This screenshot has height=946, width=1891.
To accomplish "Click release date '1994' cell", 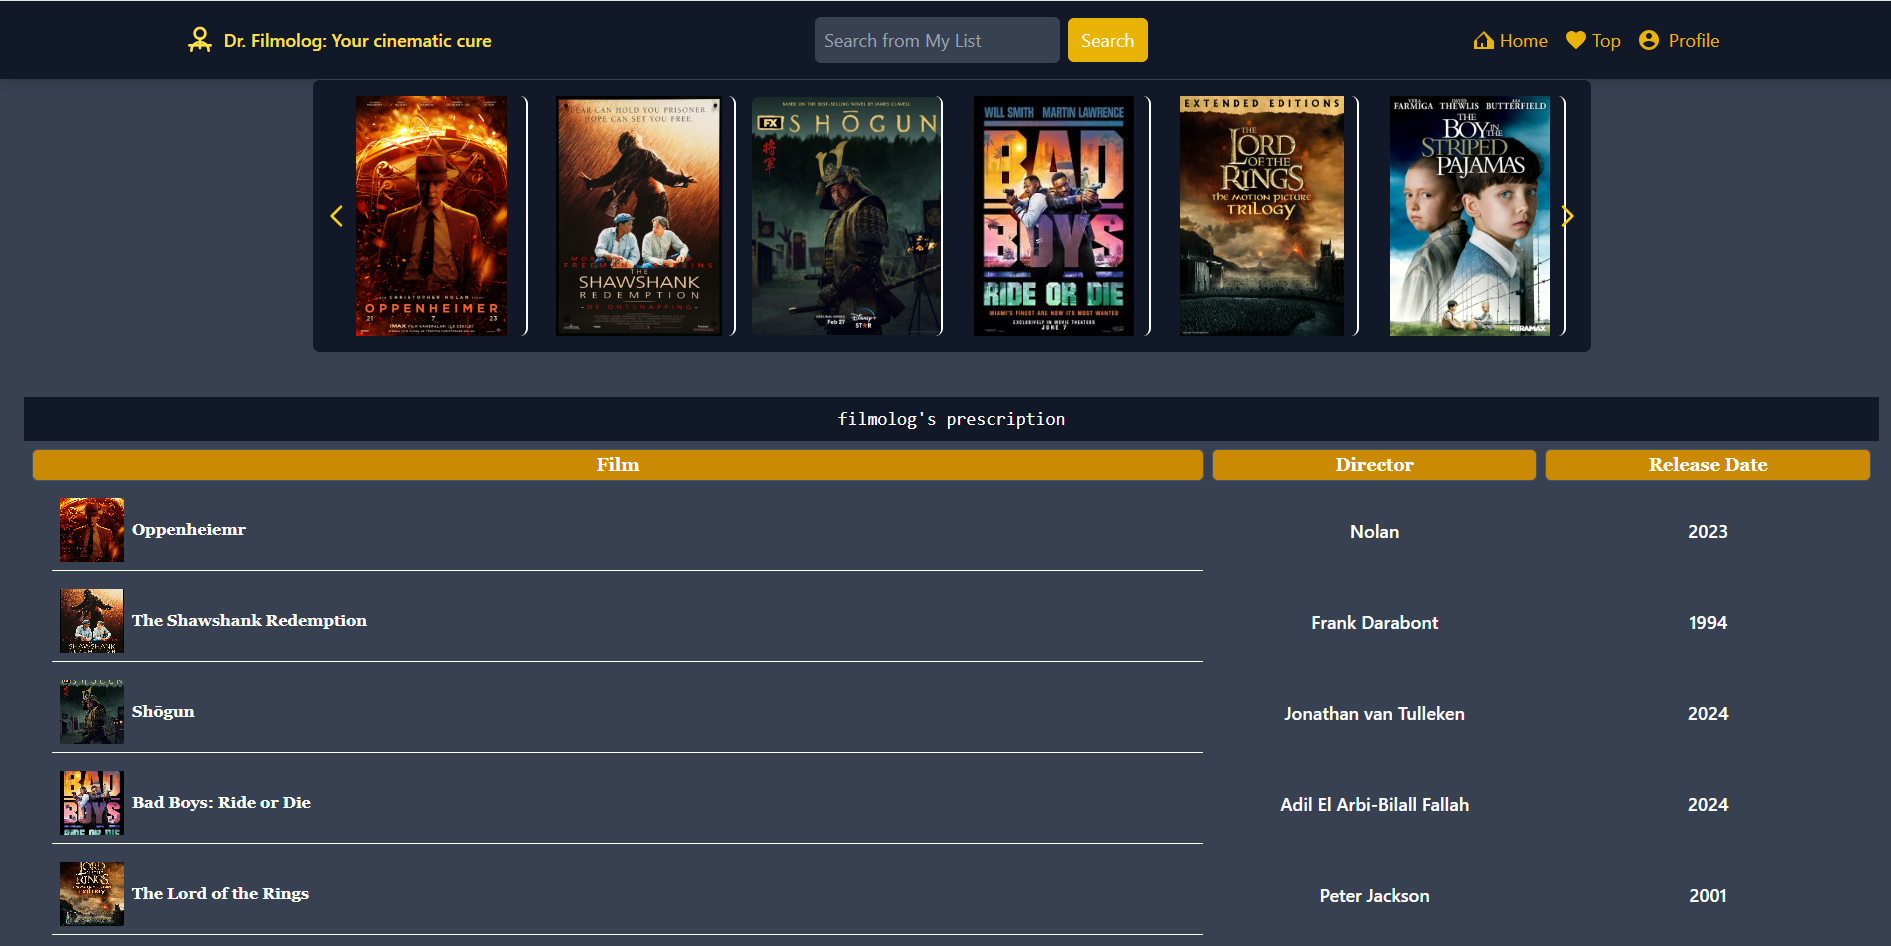I will click(1708, 623).
